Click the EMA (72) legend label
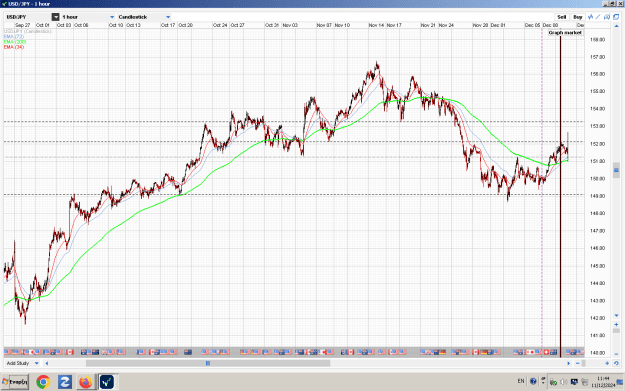 [x=14, y=36]
